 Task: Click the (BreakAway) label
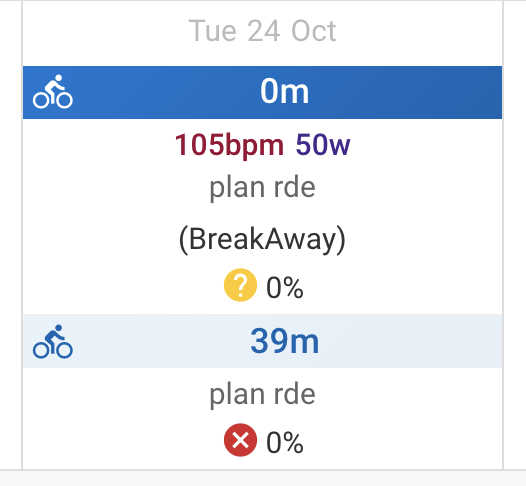262,239
